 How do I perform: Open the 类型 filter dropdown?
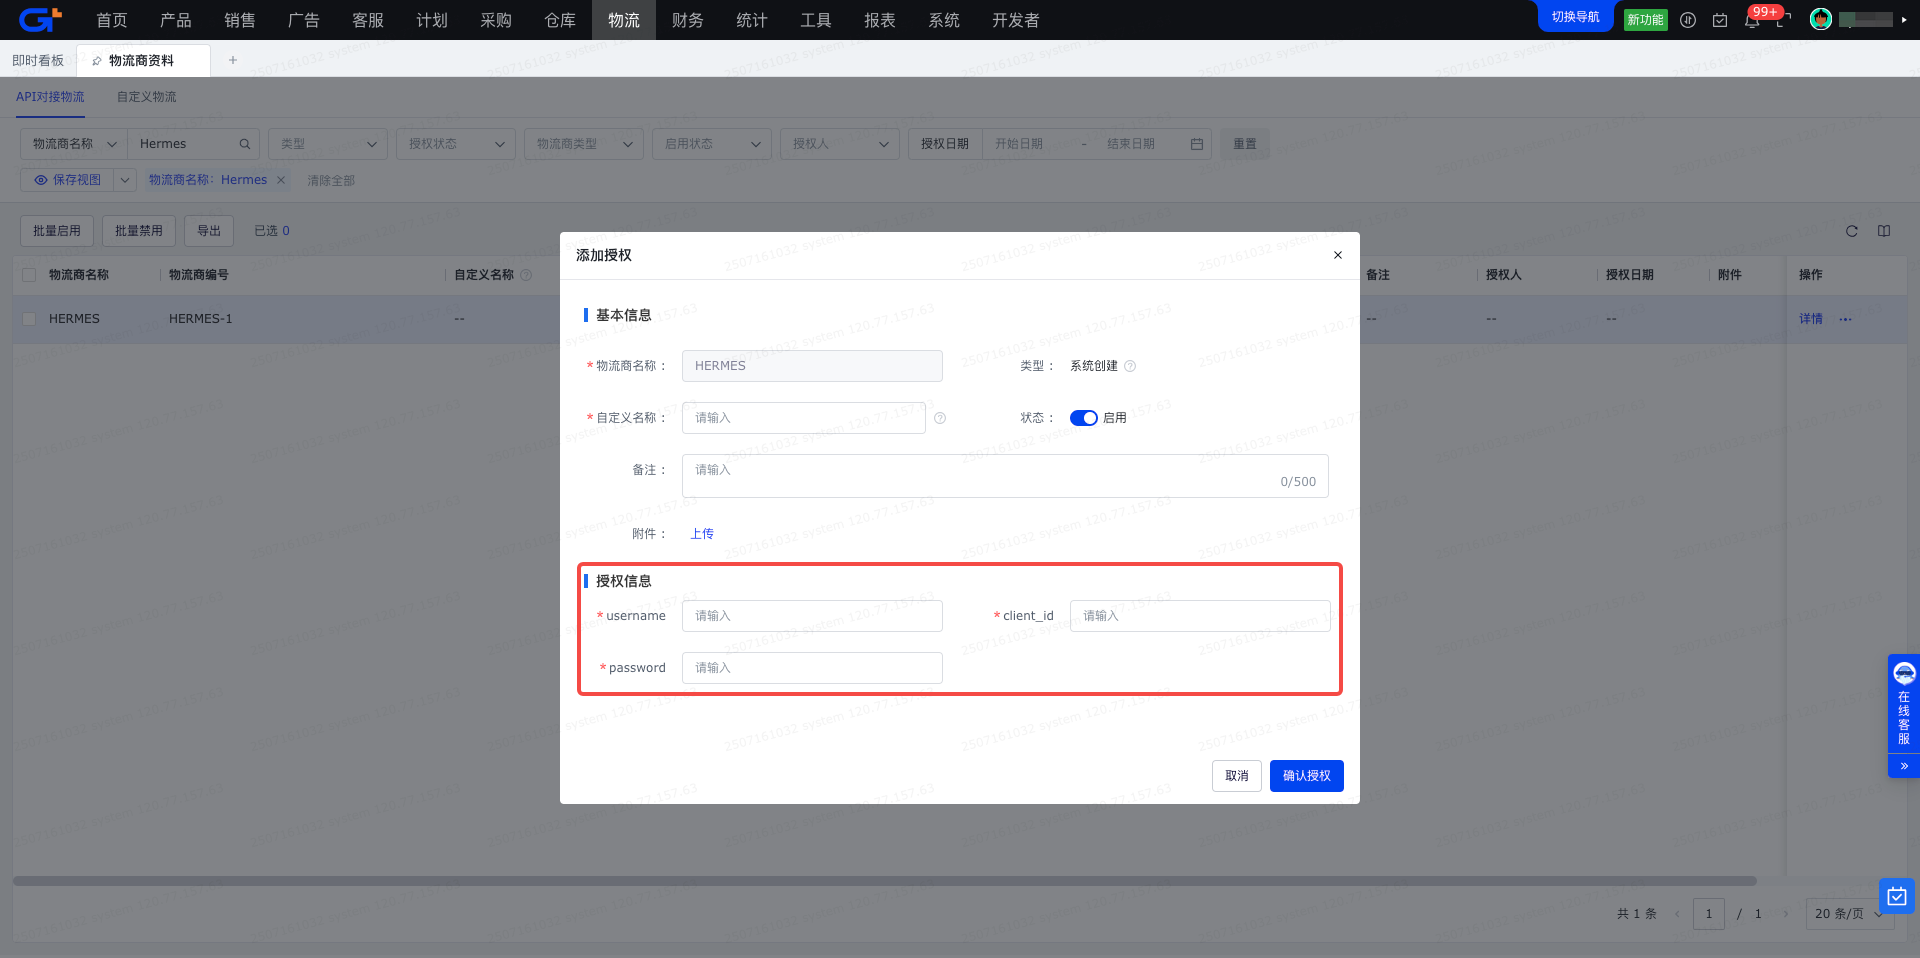[328, 144]
